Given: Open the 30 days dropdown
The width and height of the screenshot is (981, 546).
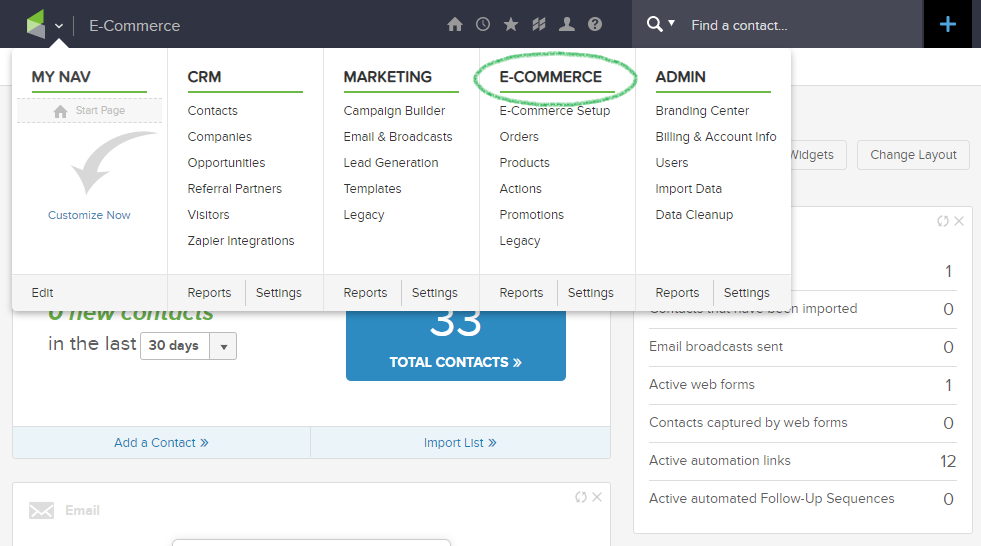Looking at the screenshot, I should click(188, 346).
